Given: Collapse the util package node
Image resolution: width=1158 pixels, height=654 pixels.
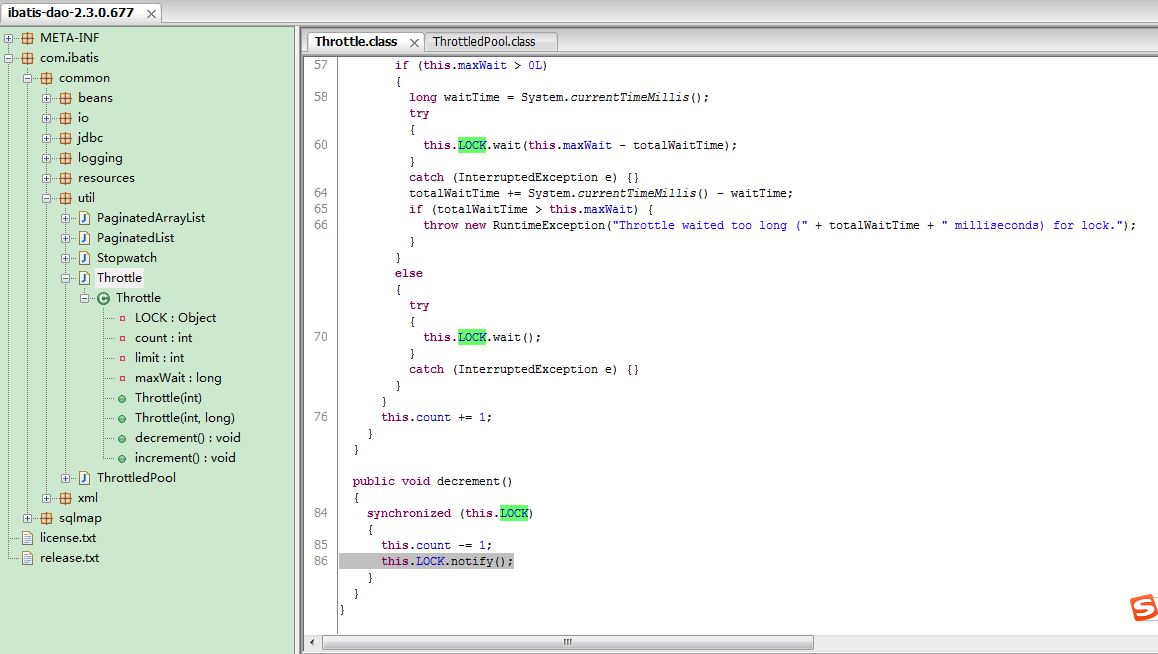Looking at the screenshot, I should (47, 198).
